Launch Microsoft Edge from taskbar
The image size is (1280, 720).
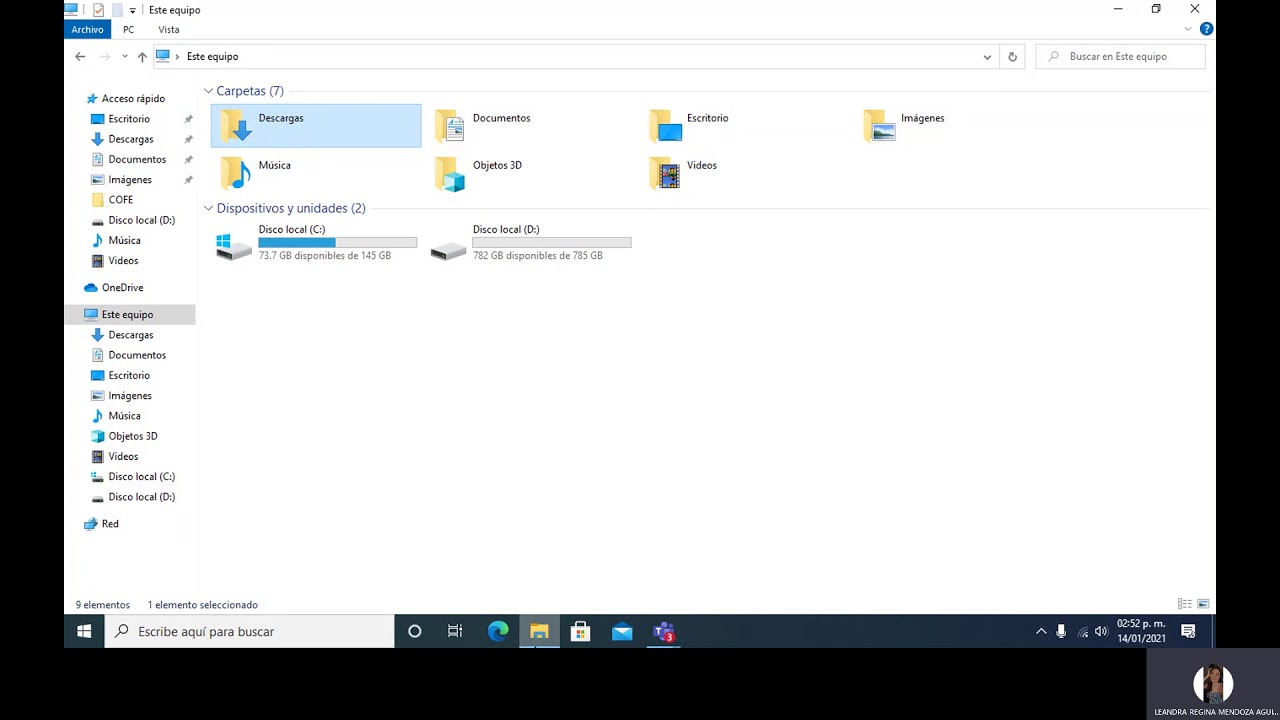coord(498,631)
